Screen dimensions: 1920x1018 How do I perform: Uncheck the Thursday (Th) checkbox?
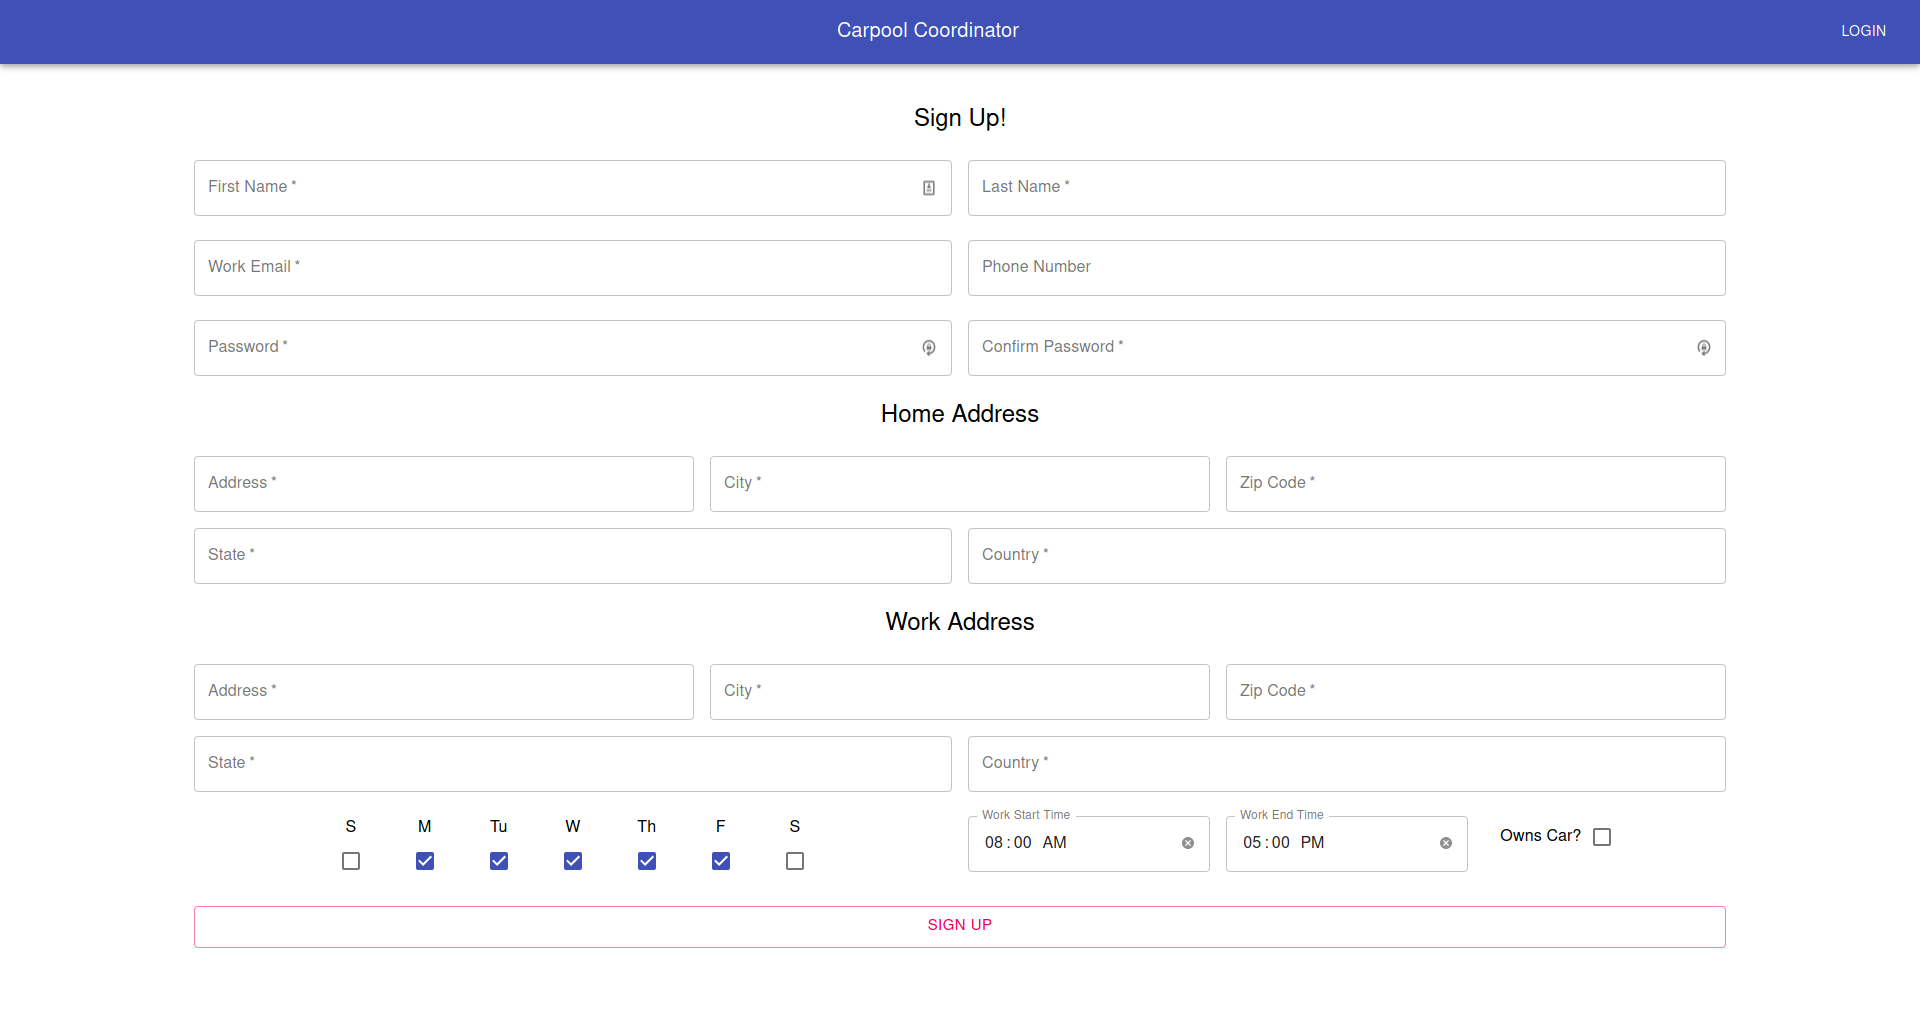click(x=647, y=861)
